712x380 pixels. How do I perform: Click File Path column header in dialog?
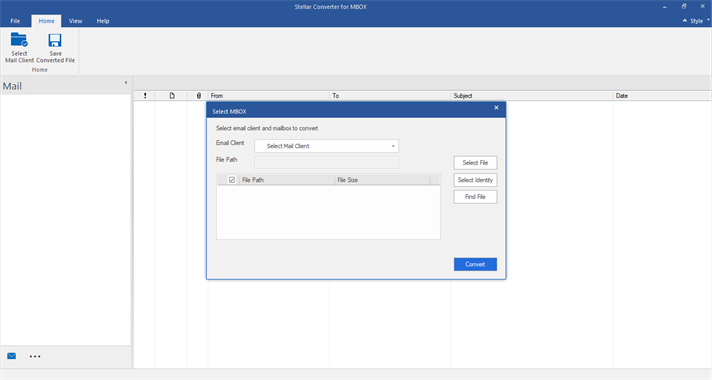click(287, 180)
